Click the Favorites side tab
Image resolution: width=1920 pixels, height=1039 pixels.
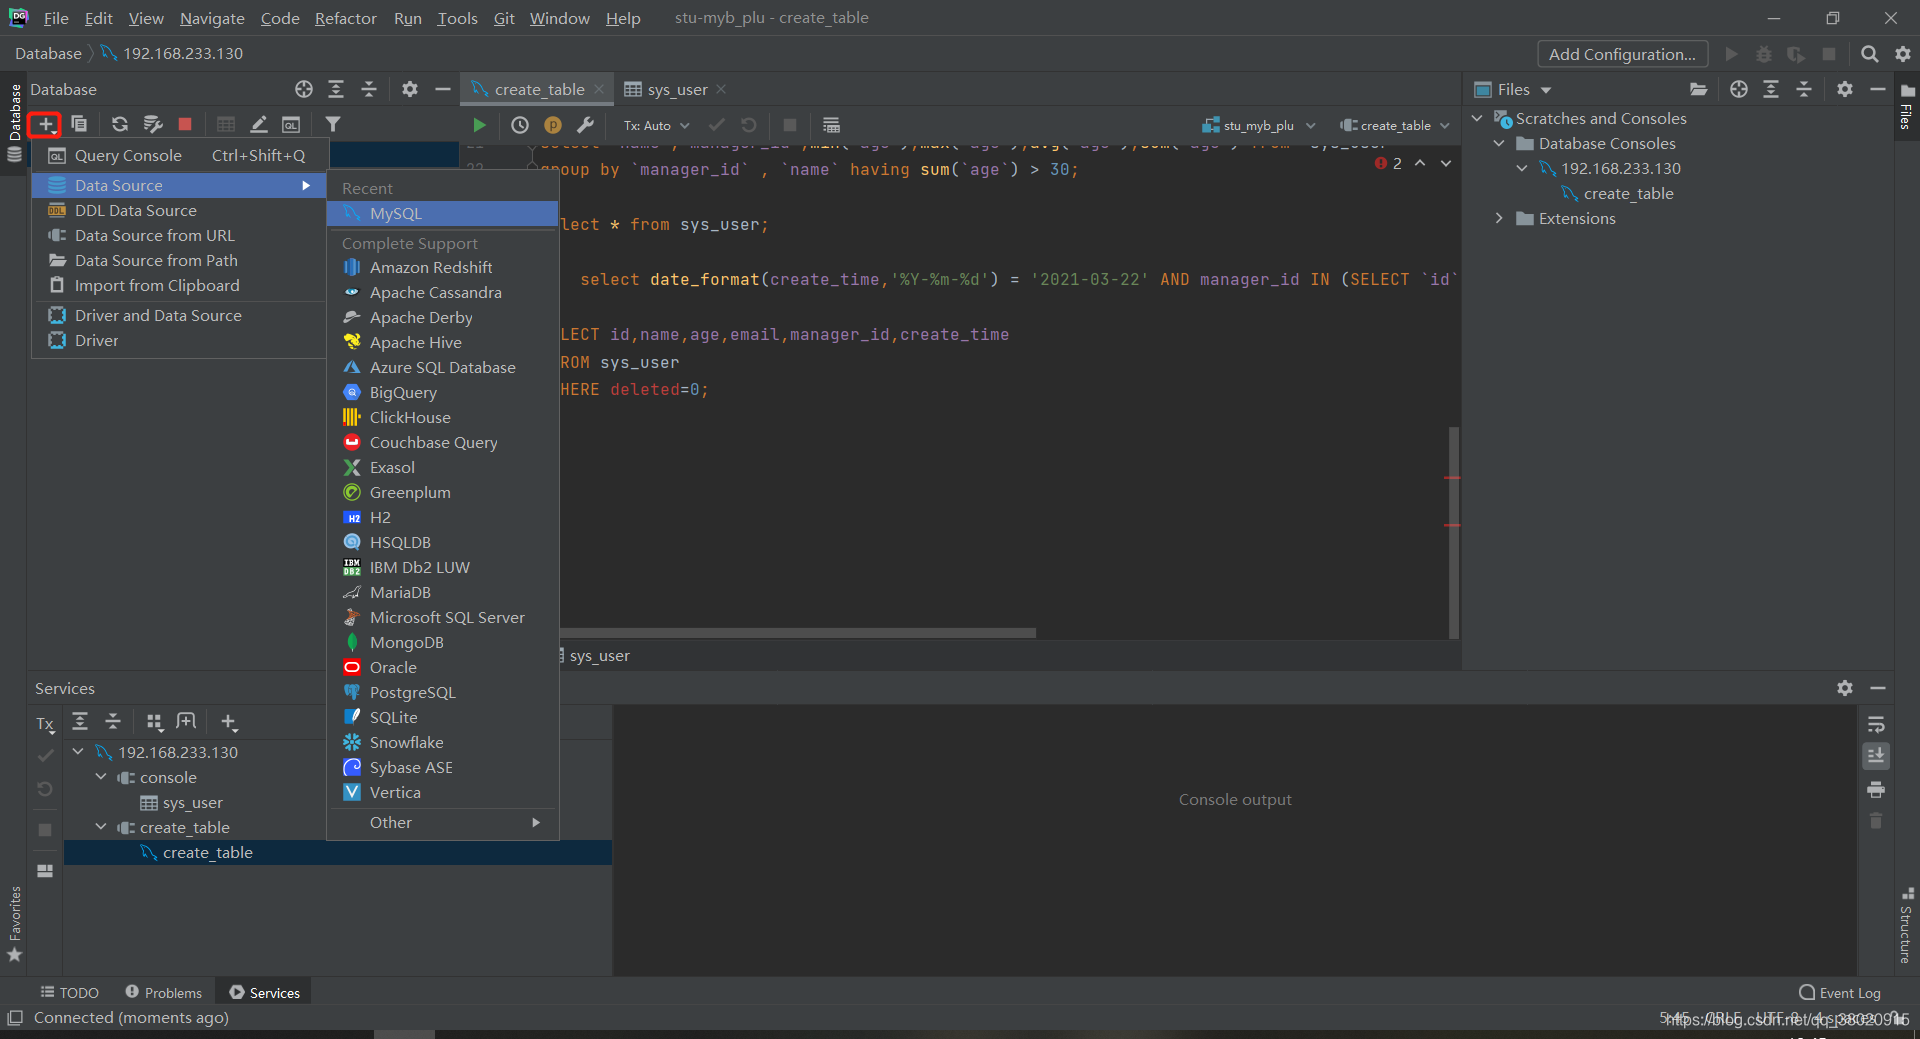click(14, 925)
